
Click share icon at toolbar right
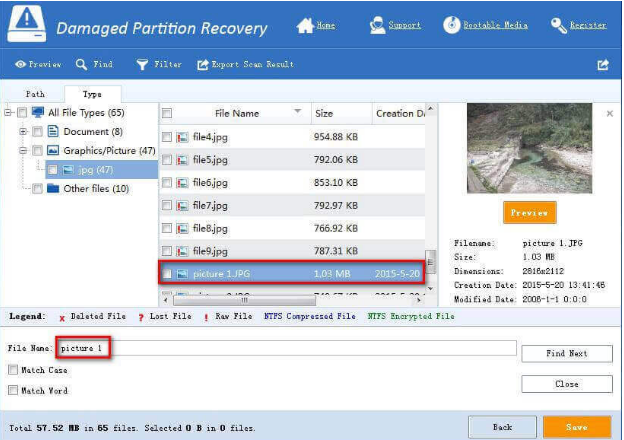tap(603, 65)
